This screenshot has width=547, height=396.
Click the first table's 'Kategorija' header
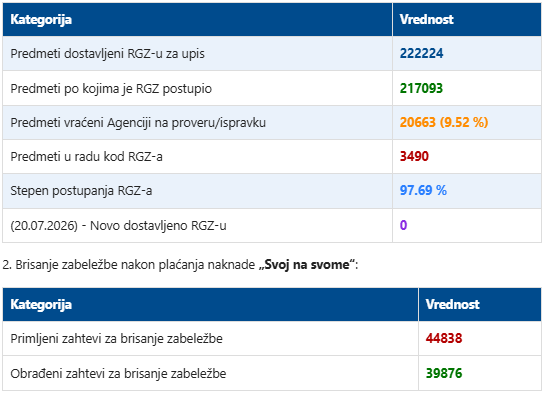pos(41,20)
